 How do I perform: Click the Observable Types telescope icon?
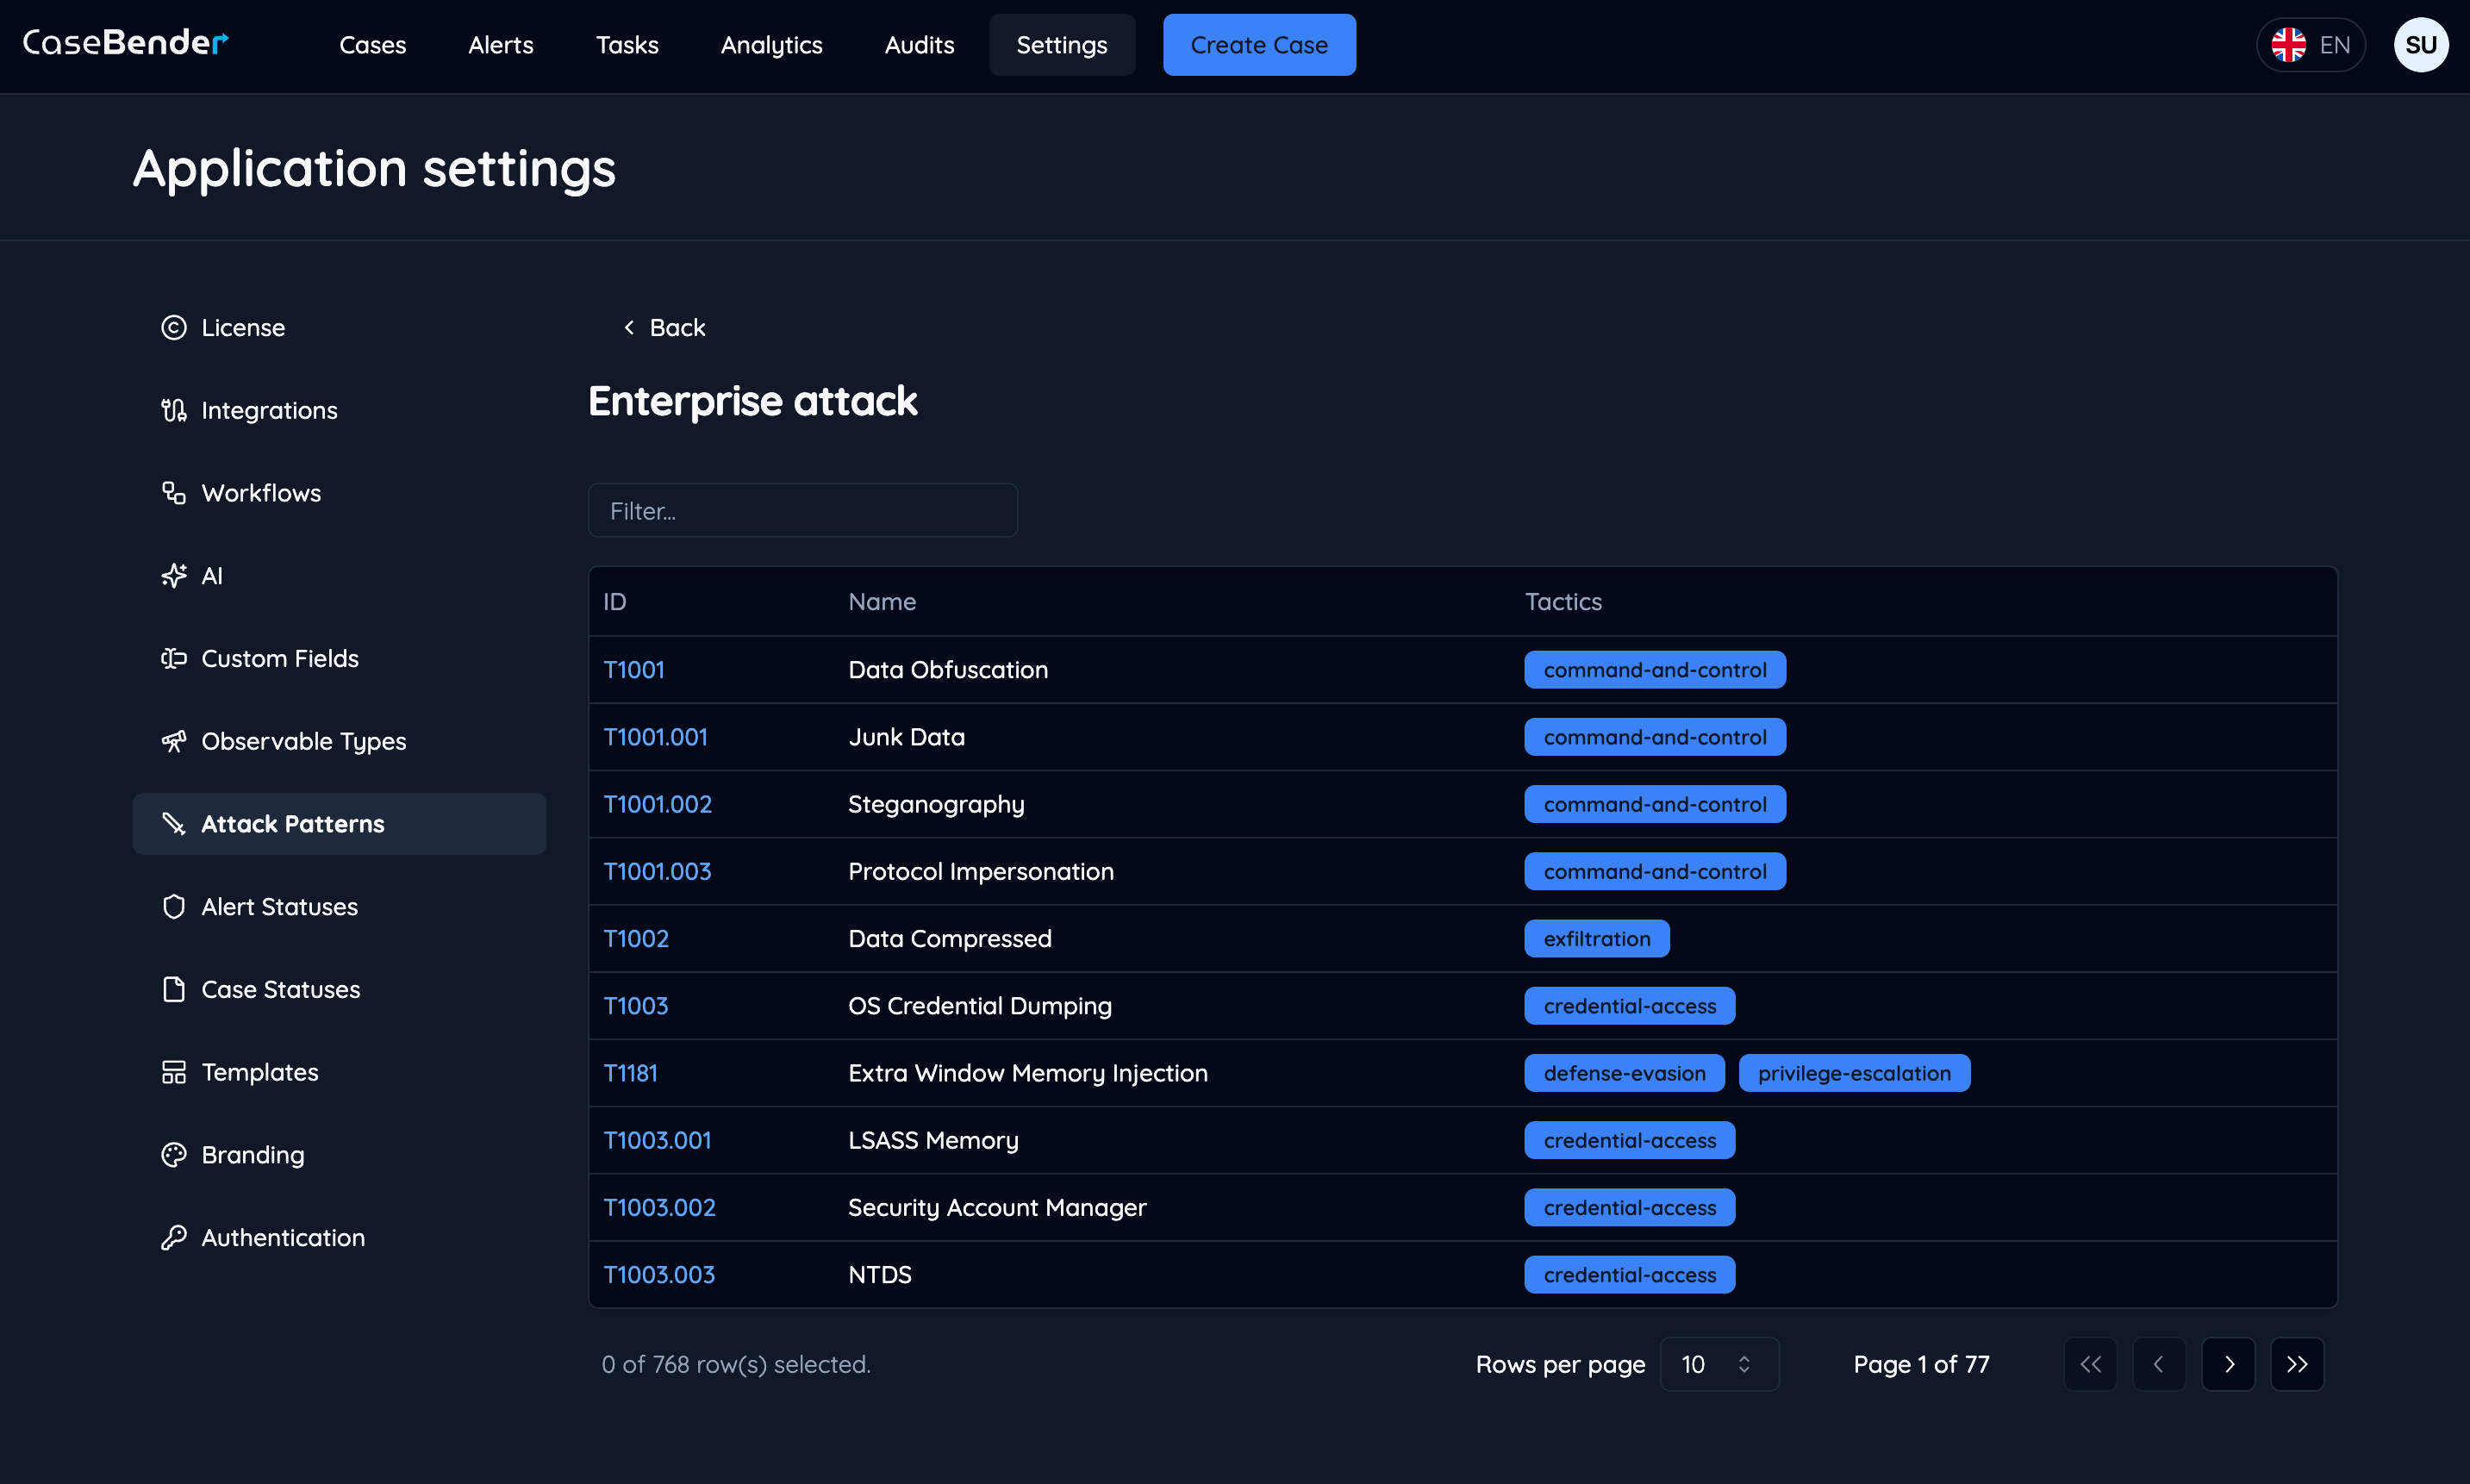174,741
